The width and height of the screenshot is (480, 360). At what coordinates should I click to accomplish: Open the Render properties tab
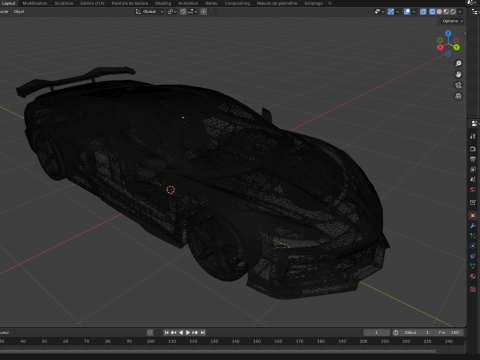click(x=473, y=149)
